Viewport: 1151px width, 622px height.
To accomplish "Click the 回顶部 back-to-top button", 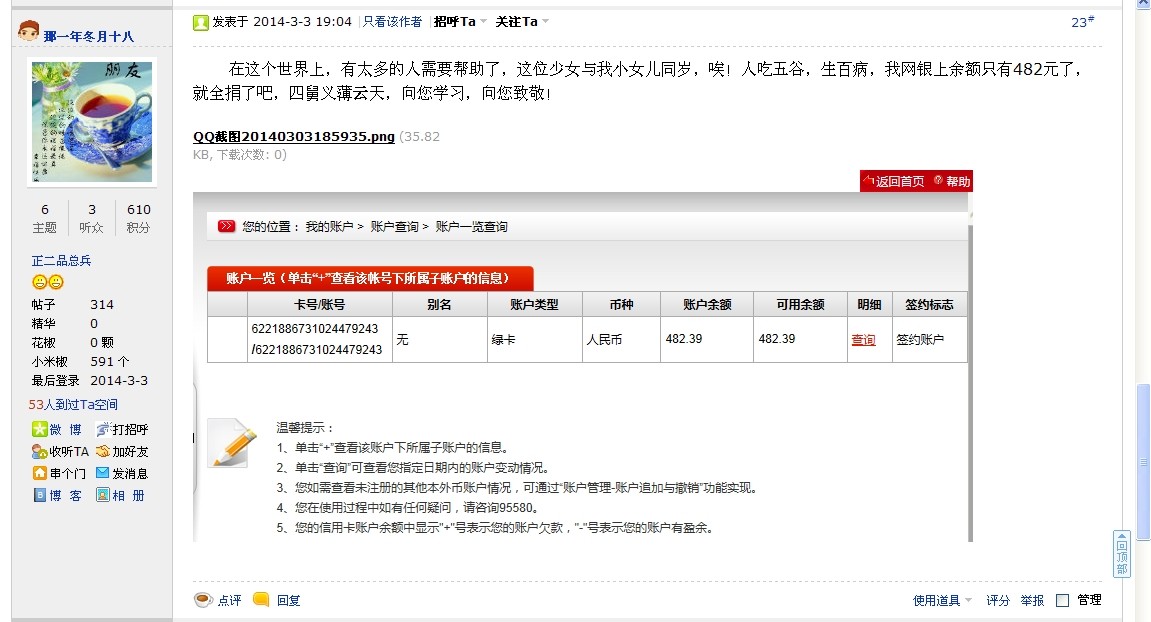I will tap(1122, 554).
